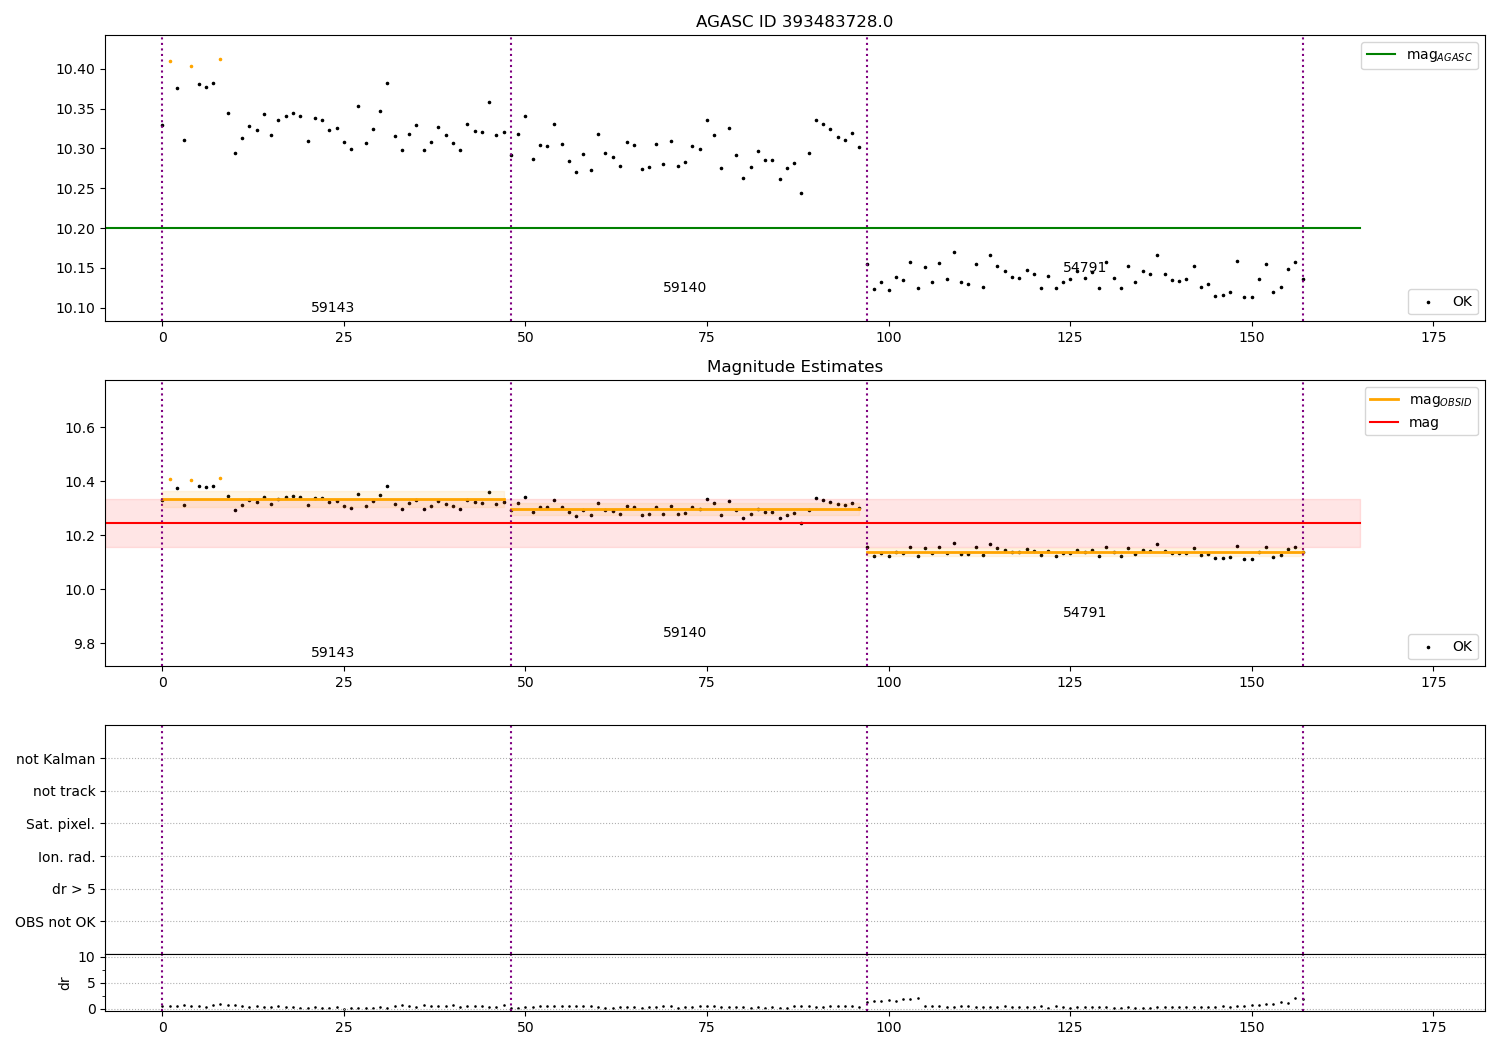The height and width of the screenshot is (1050, 1500).
Task: Click the '10.25' y-tick in top plot
Action: click(76, 189)
